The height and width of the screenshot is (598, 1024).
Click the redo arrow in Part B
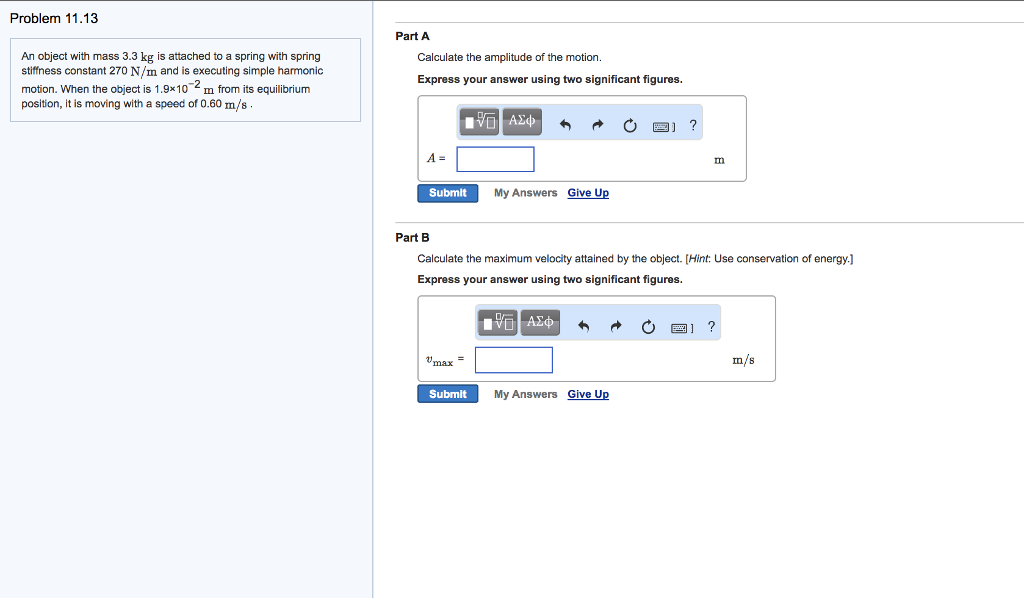pyautogui.click(x=616, y=326)
